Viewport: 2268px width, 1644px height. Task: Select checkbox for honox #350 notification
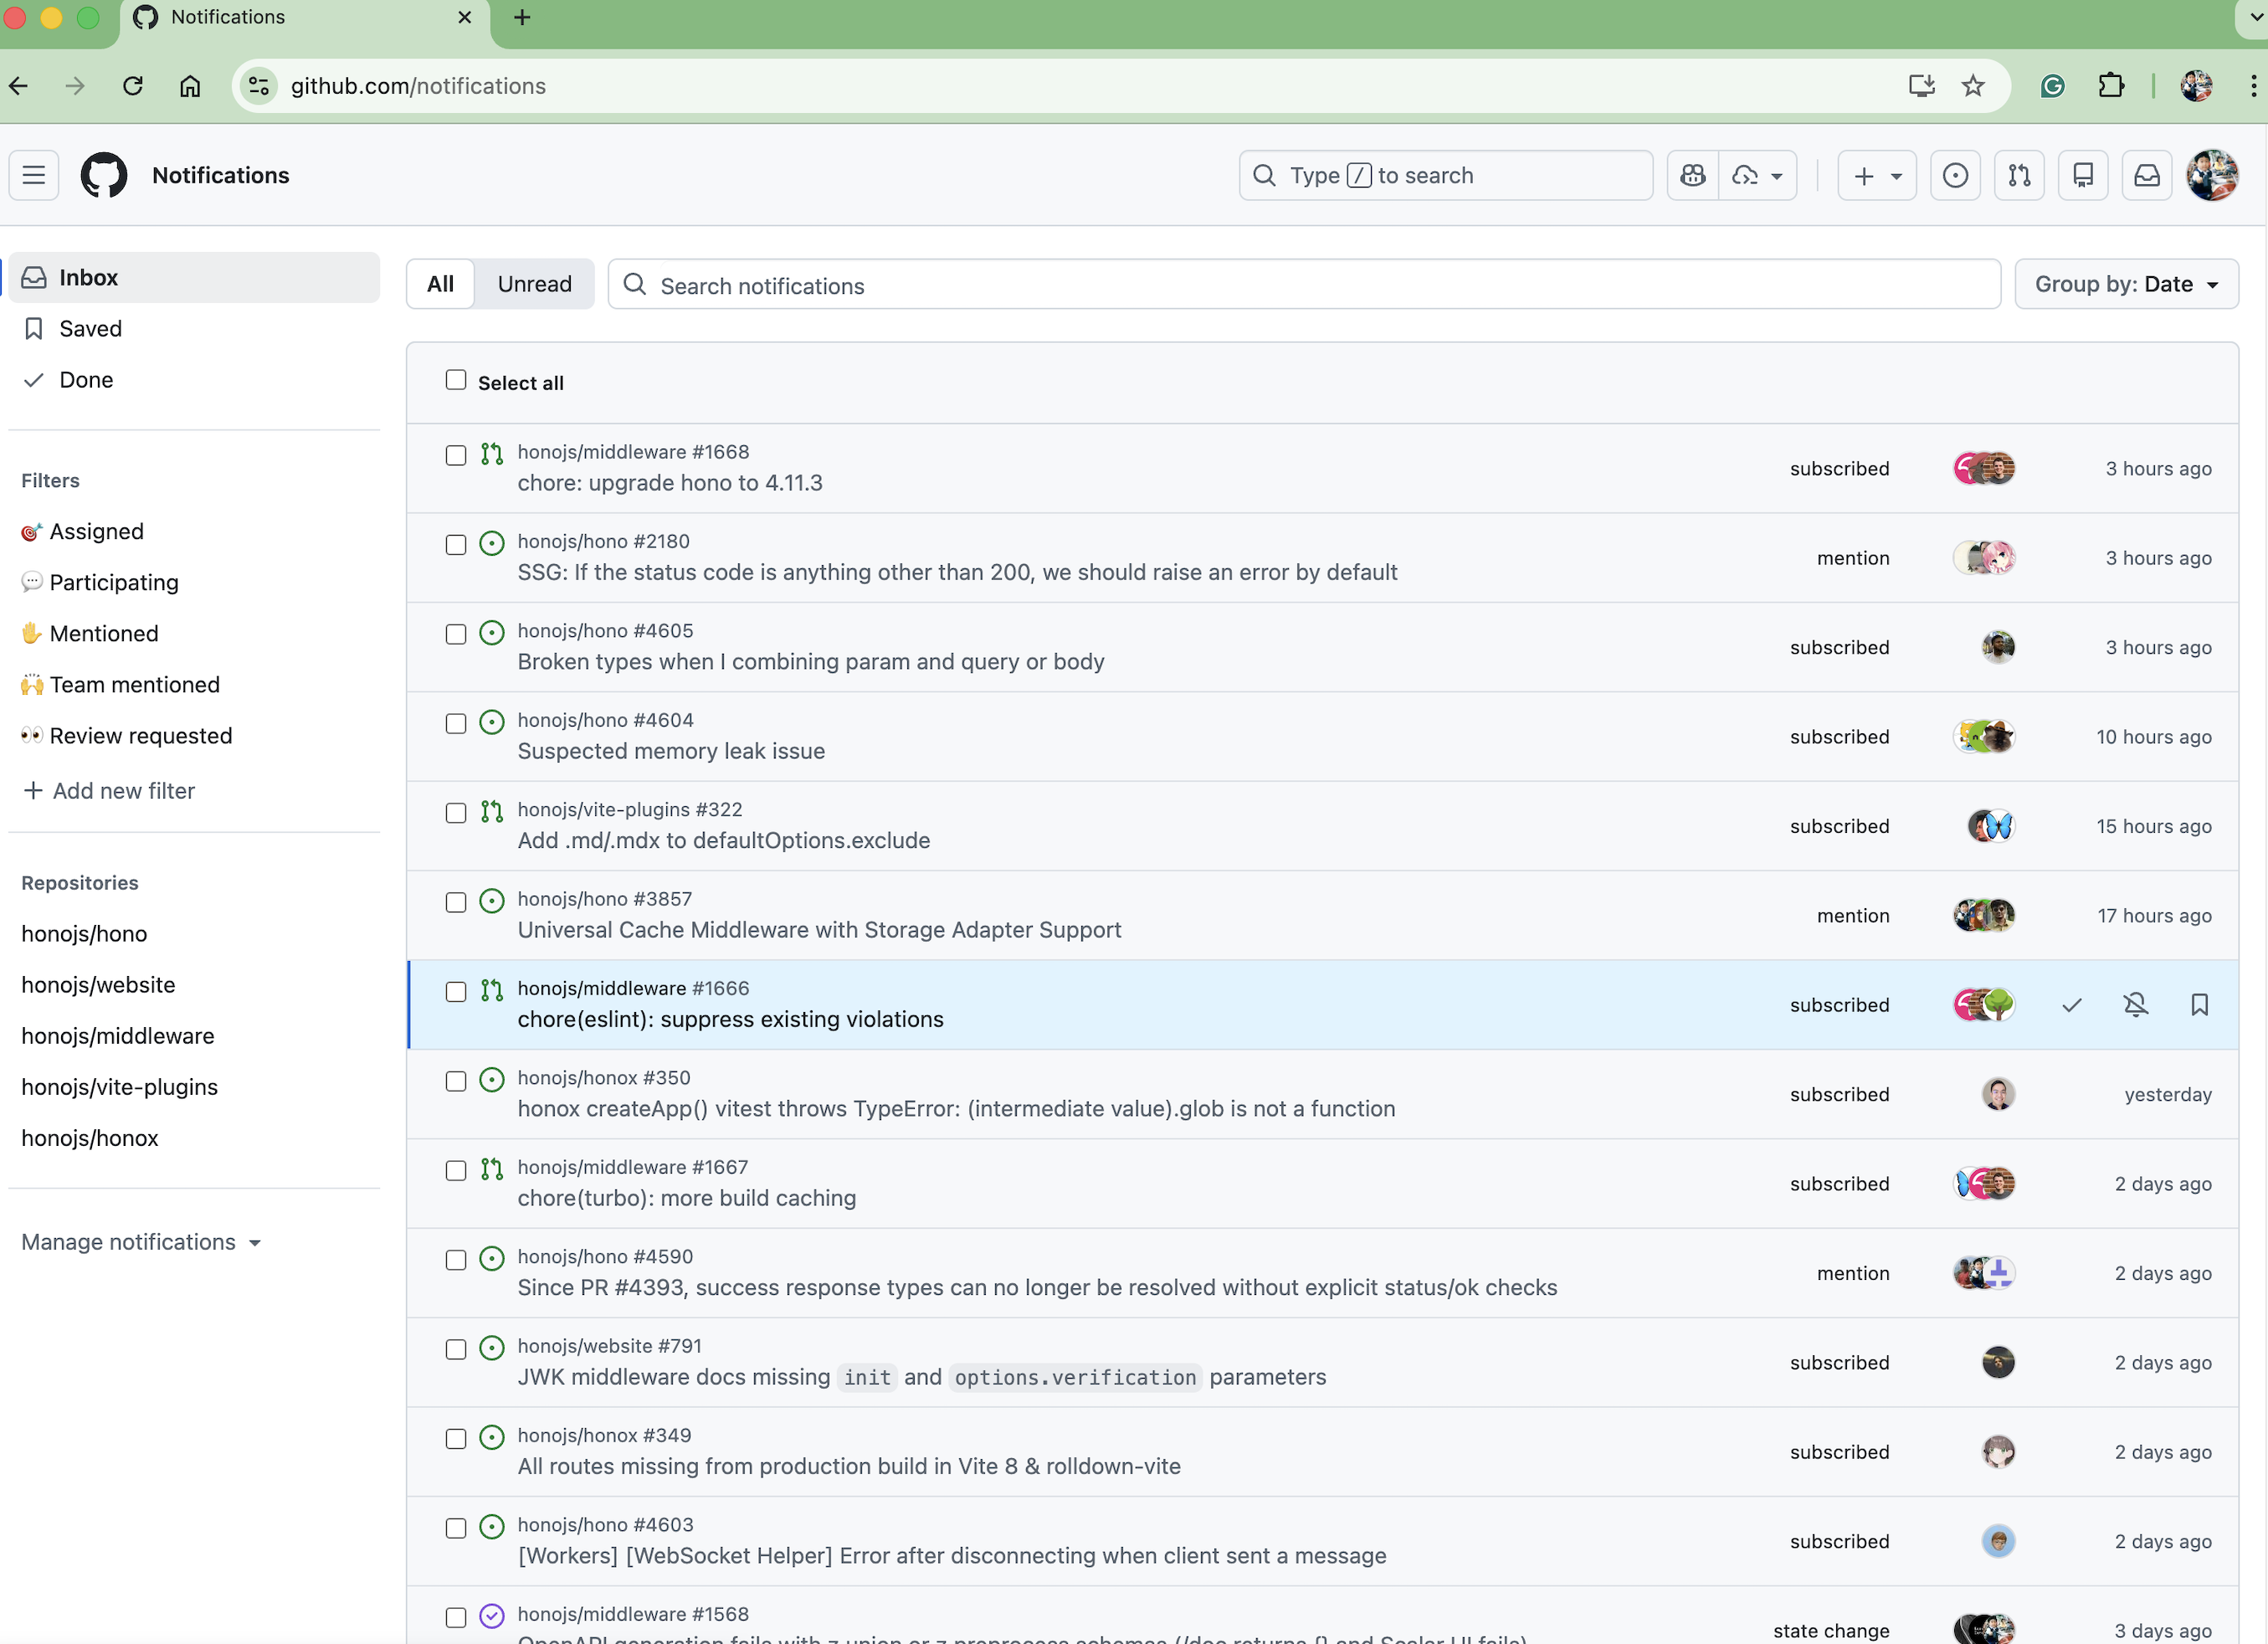(x=456, y=1082)
